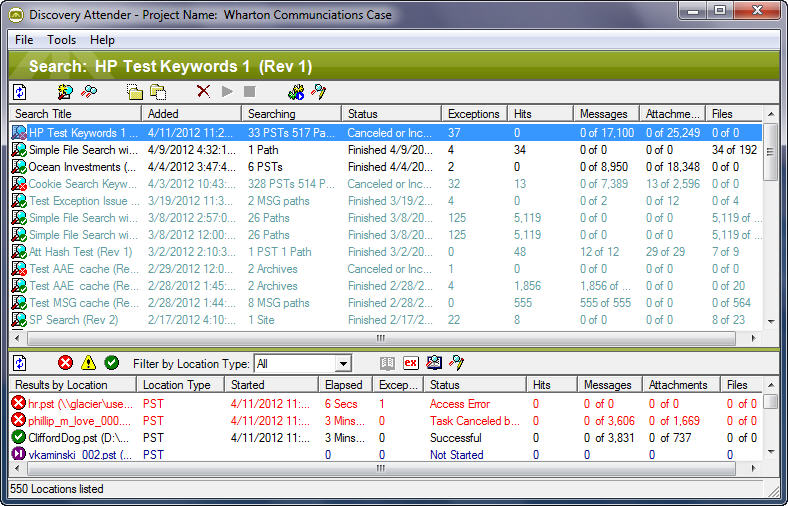The image size is (788, 506).
Task: Toggle the red error status filter
Action: [x=66, y=363]
